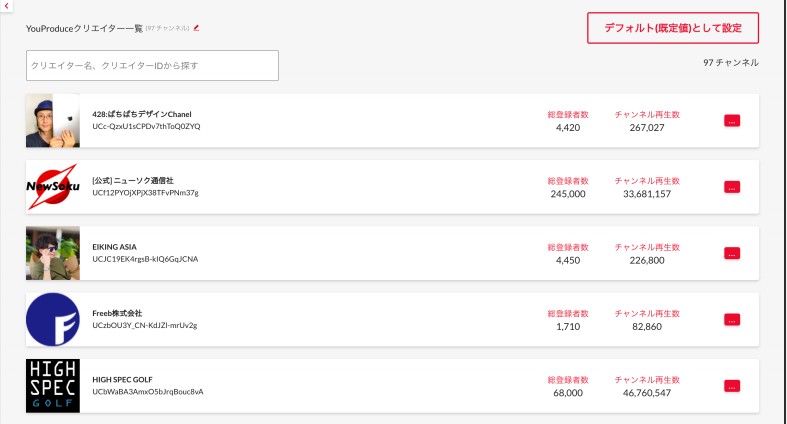Click the red back chevron icon
This screenshot has width=787, height=424.
(7, 6)
